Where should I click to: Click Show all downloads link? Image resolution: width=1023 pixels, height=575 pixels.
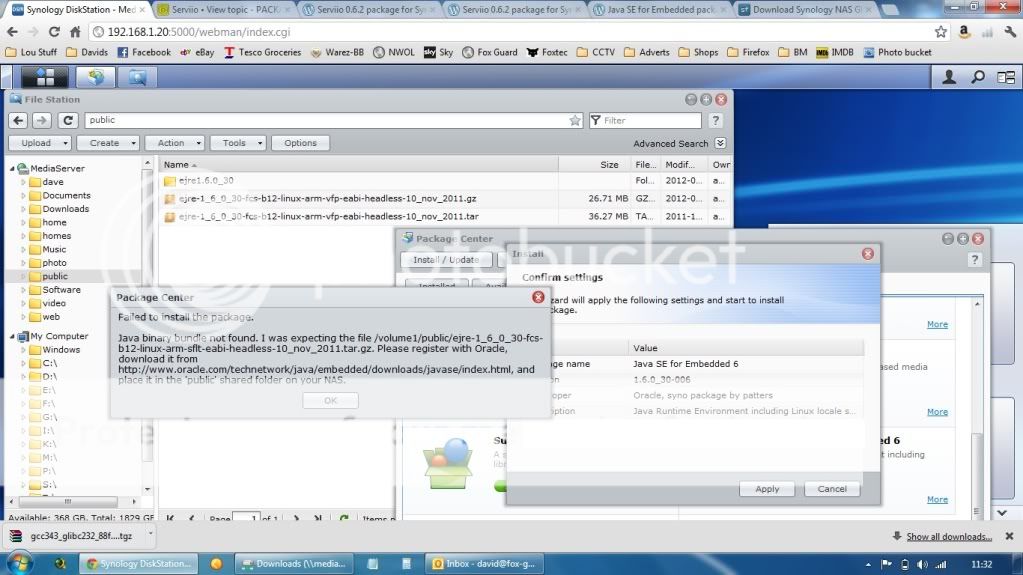(x=949, y=536)
